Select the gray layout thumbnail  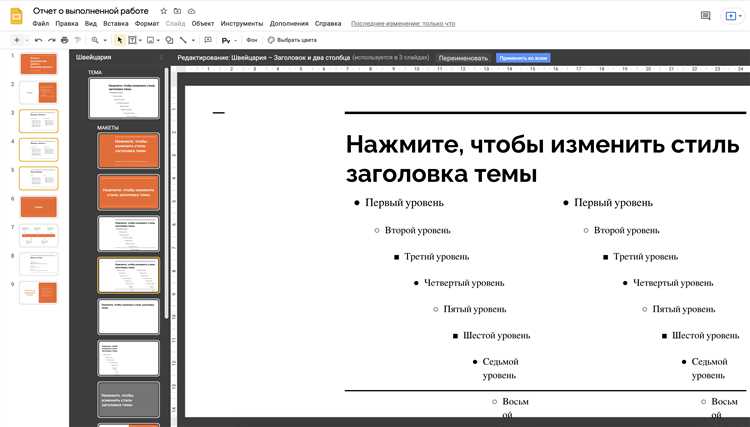click(x=128, y=400)
